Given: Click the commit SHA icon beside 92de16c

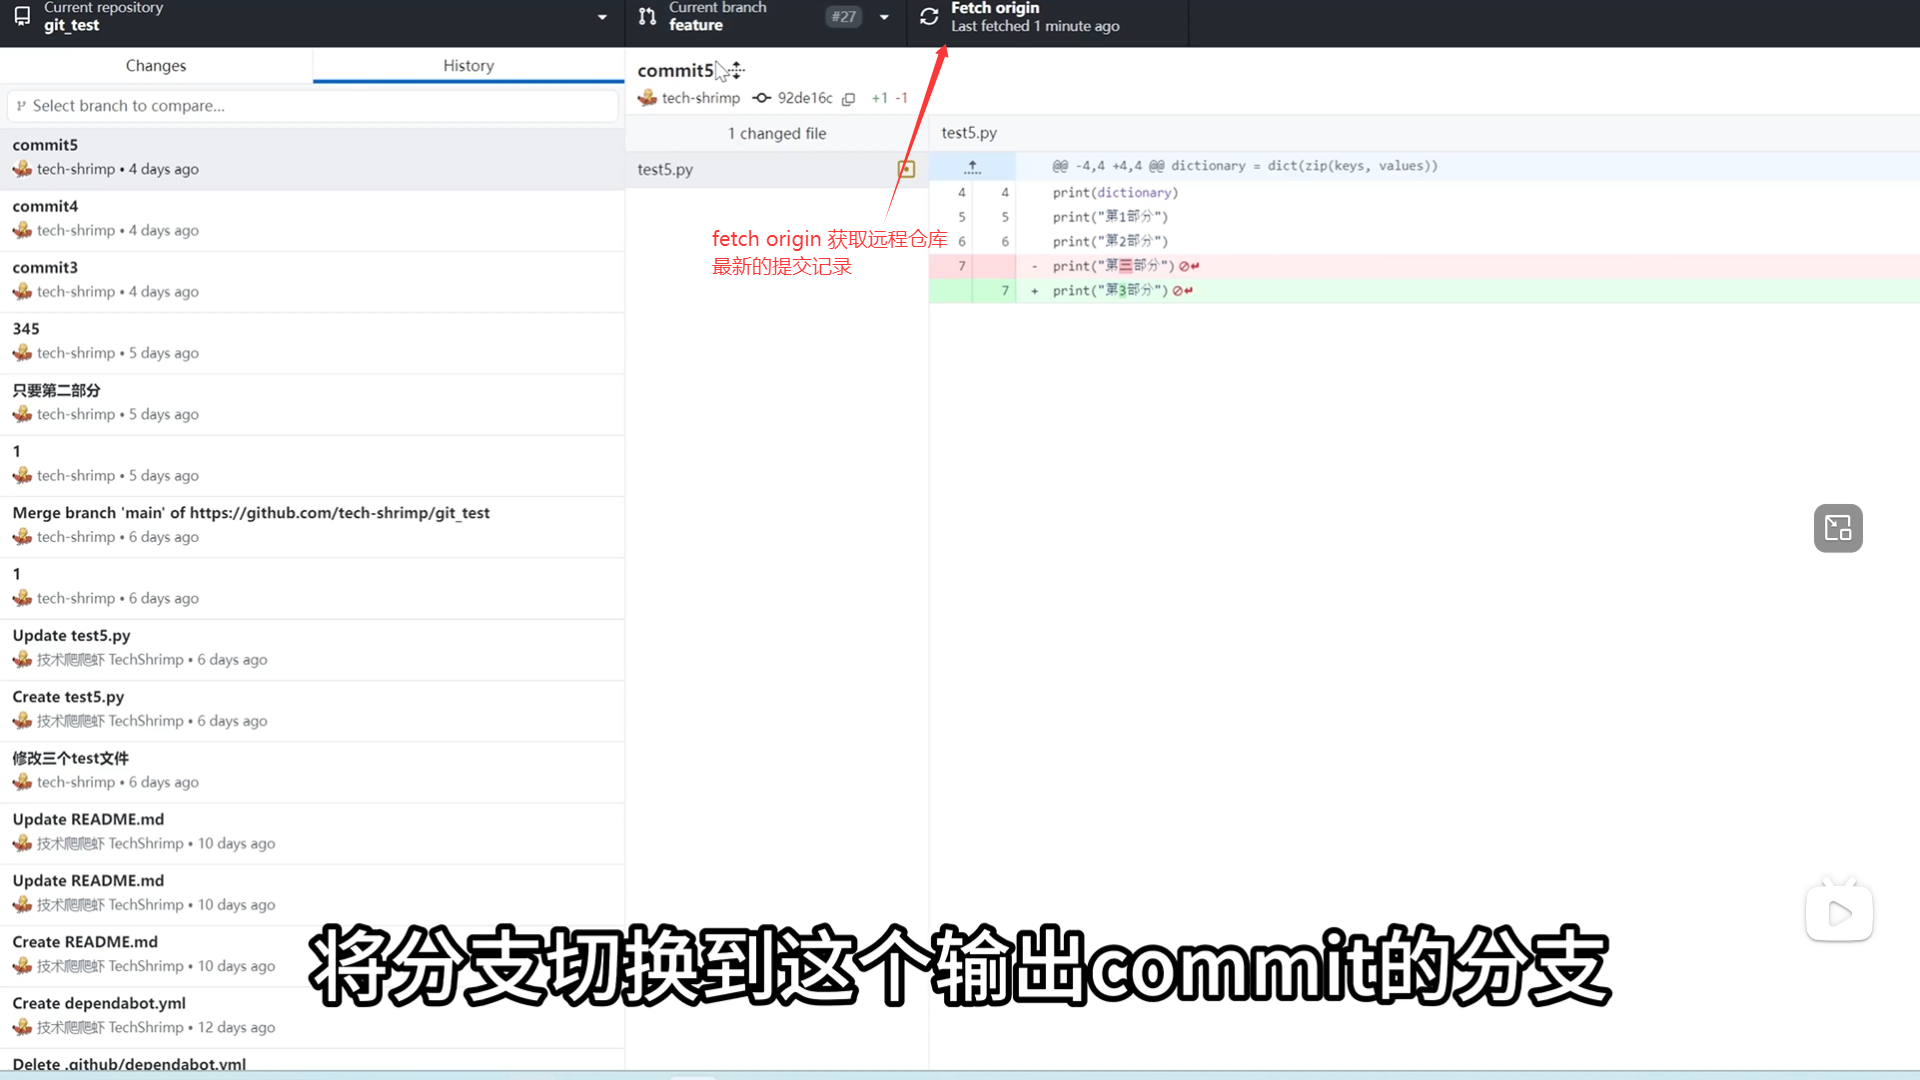Looking at the screenshot, I should point(762,98).
